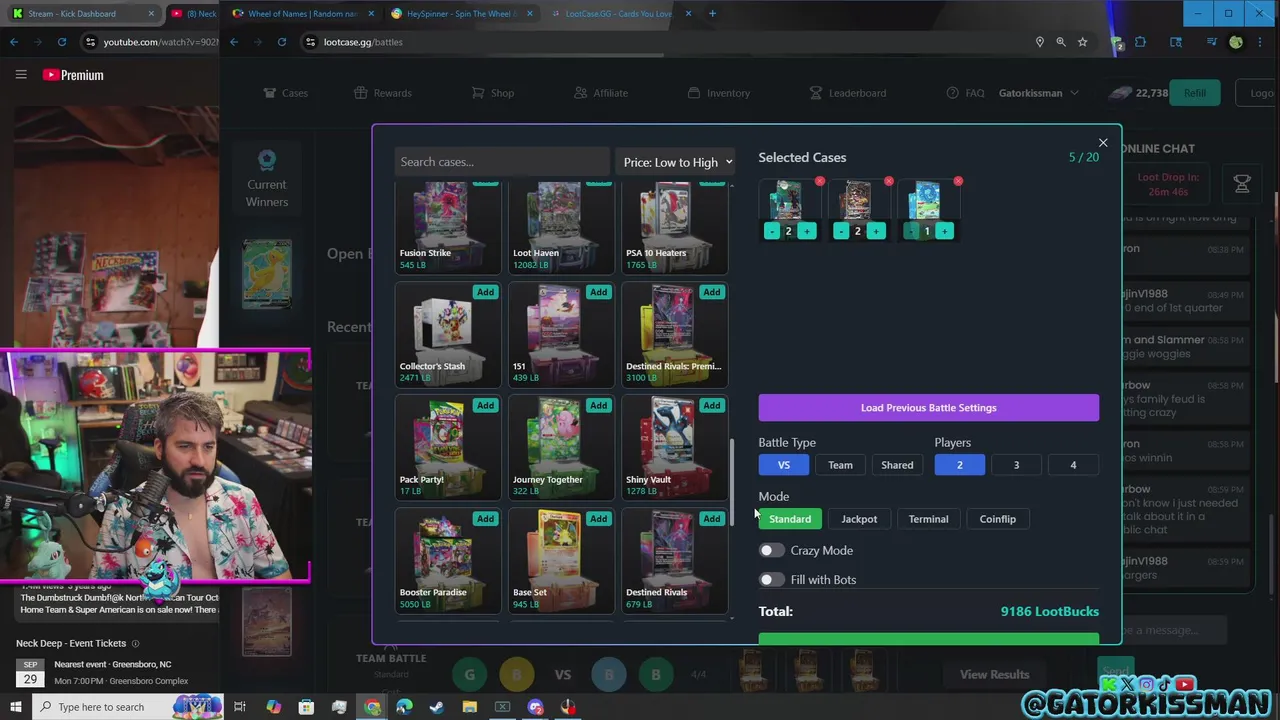Open the FAQ nav item

[965, 93]
